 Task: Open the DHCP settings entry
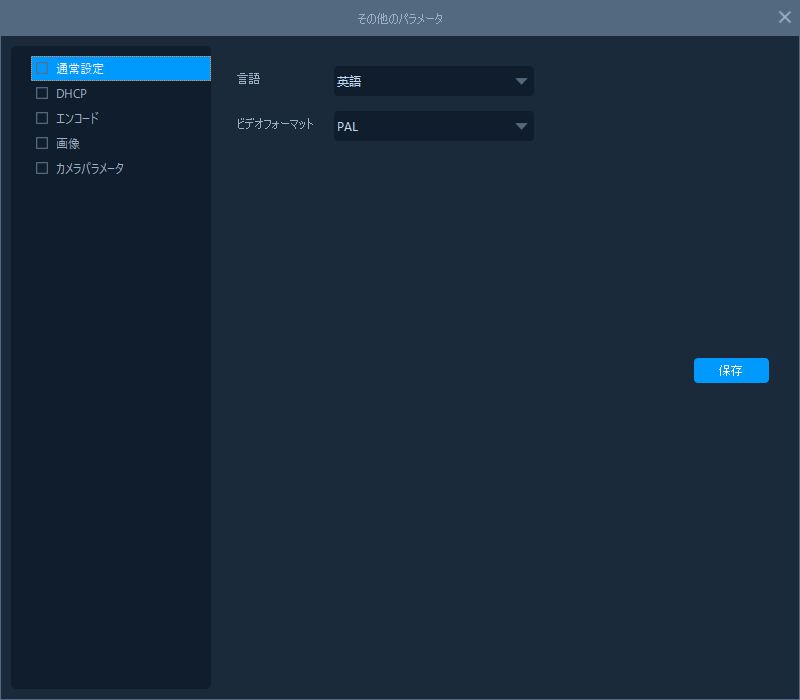(x=71, y=94)
